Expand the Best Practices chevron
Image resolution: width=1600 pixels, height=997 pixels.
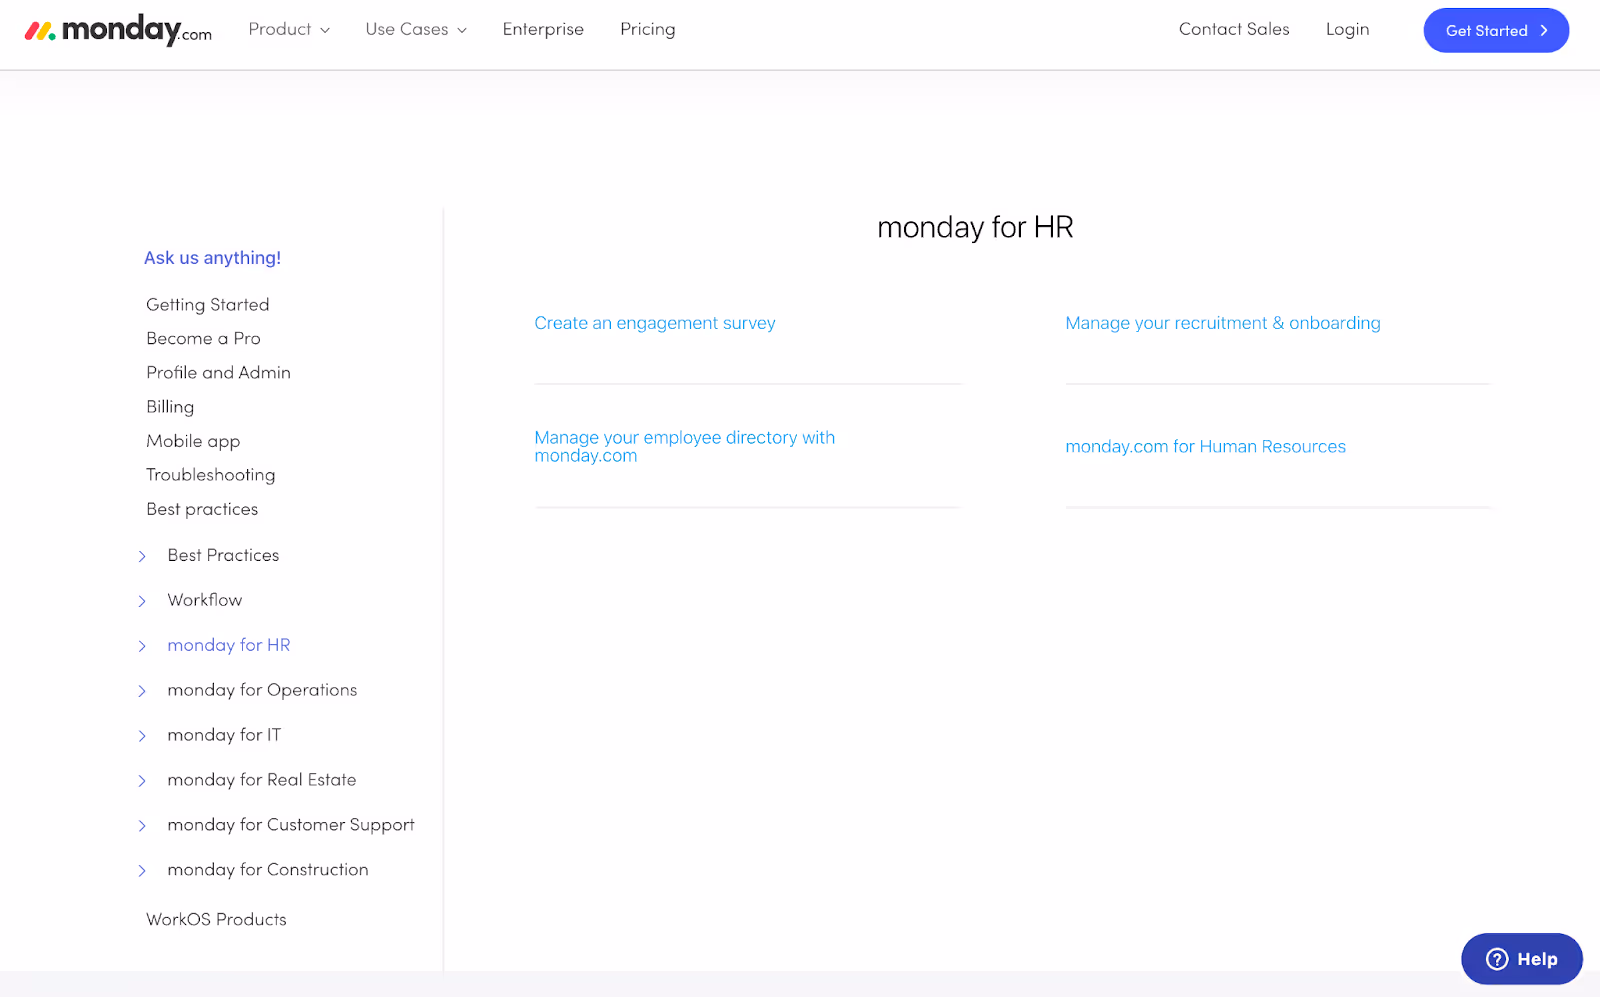tap(142, 556)
